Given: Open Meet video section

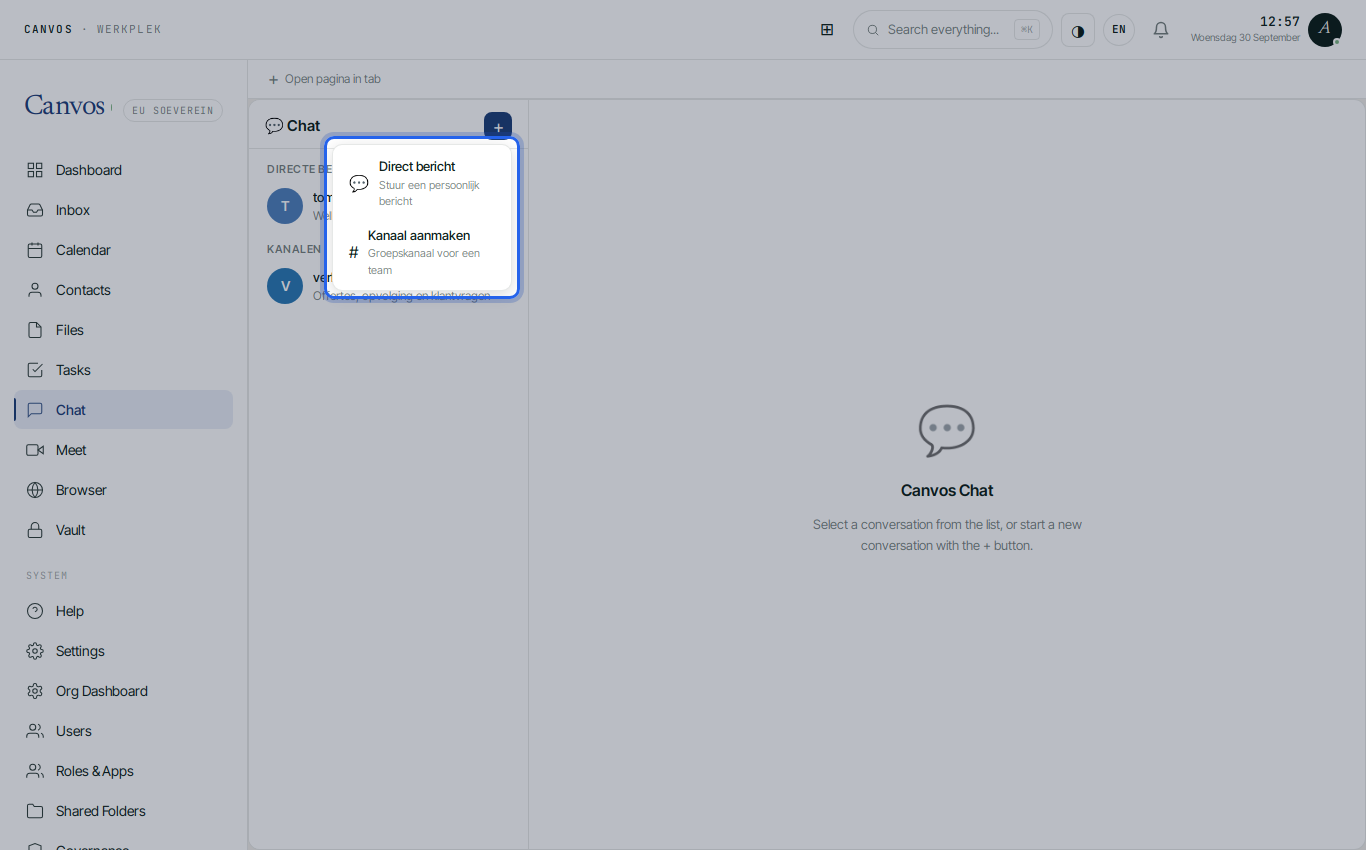Looking at the screenshot, I should (x=123, y=450).
